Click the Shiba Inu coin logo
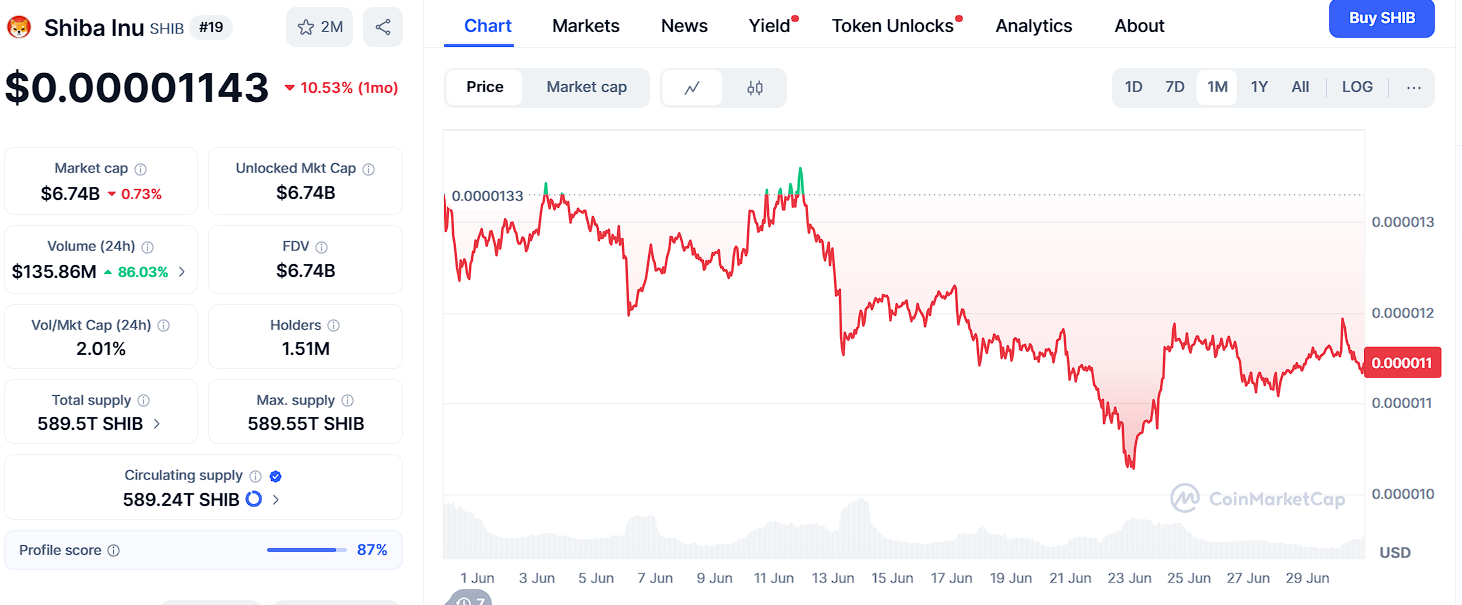This screenshot has height=605, width=1462. pyautogui.click(x=19, y=27)
